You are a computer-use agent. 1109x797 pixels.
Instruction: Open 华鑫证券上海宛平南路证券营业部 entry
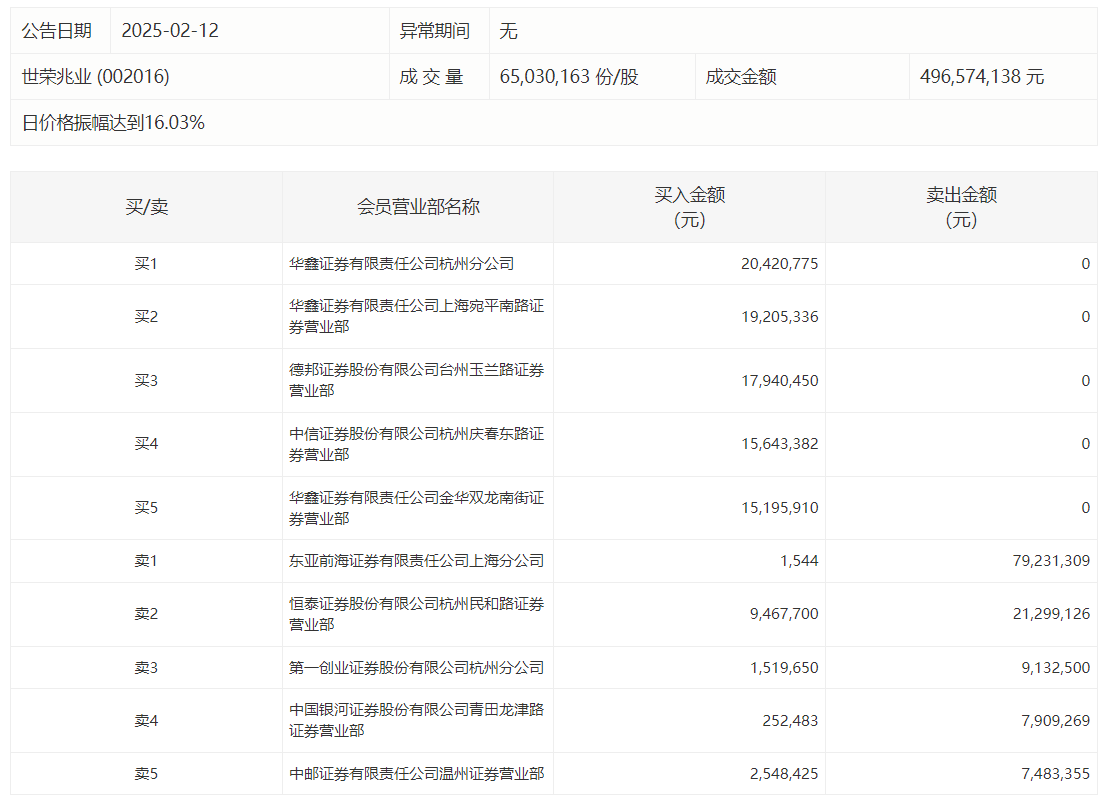click(416, 316)
